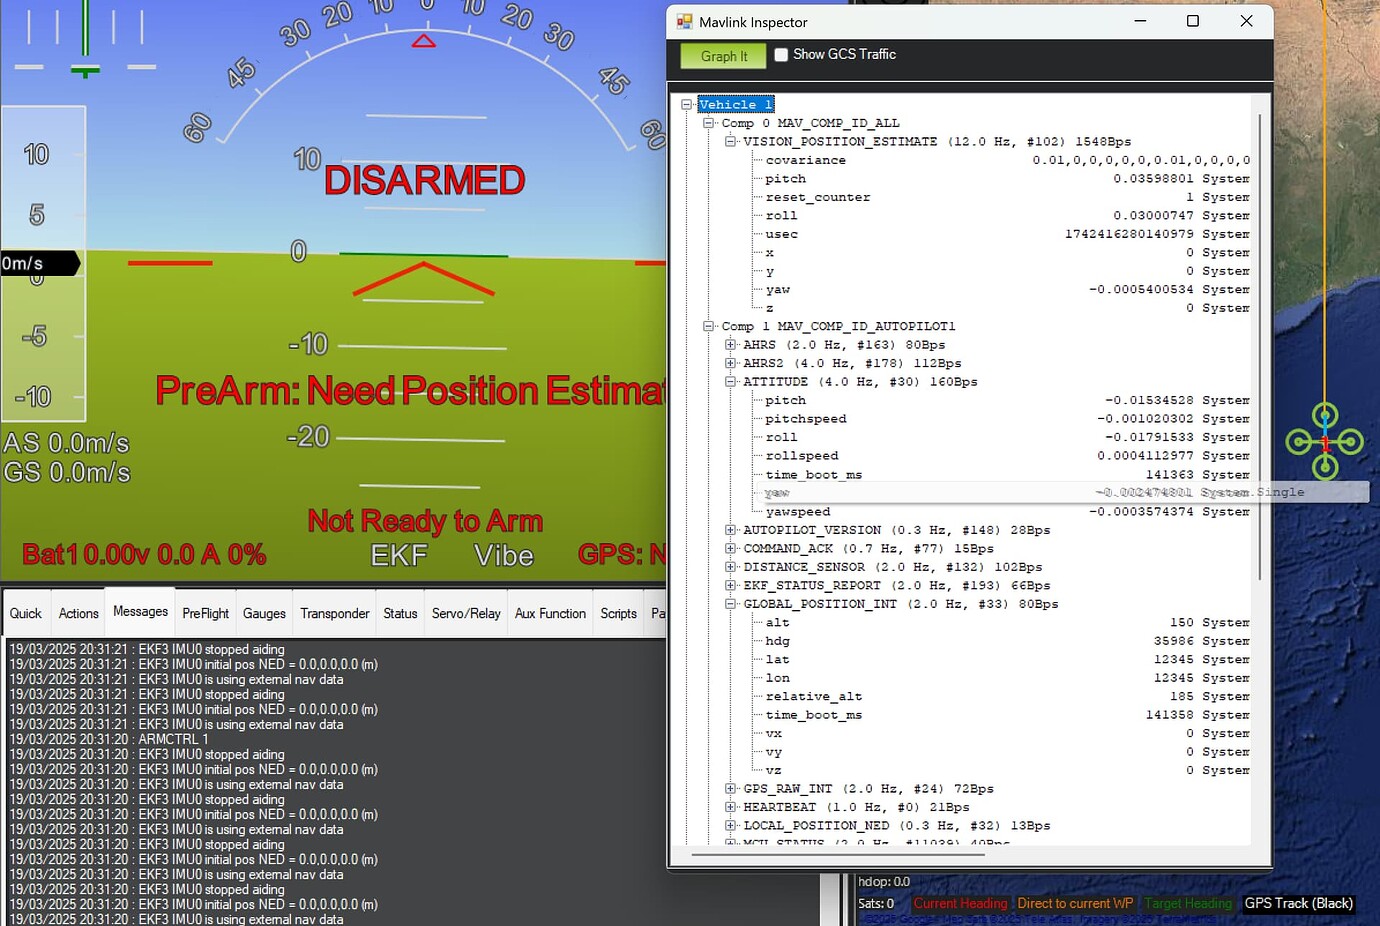Open the Gauges tab
Viewport: 1380px width, 926px height.
point(264,613)
